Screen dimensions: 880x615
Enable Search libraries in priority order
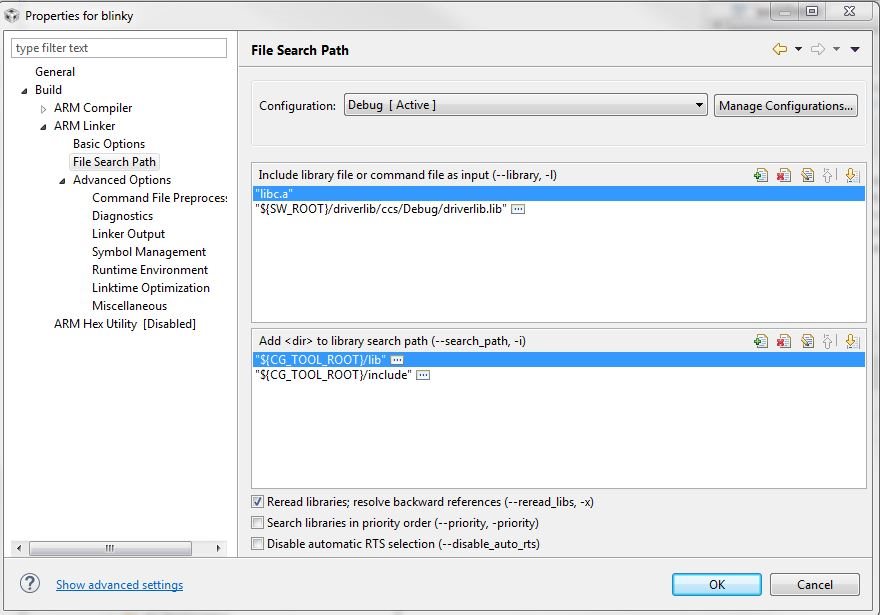pyautogui.click(x=258, y=522)
